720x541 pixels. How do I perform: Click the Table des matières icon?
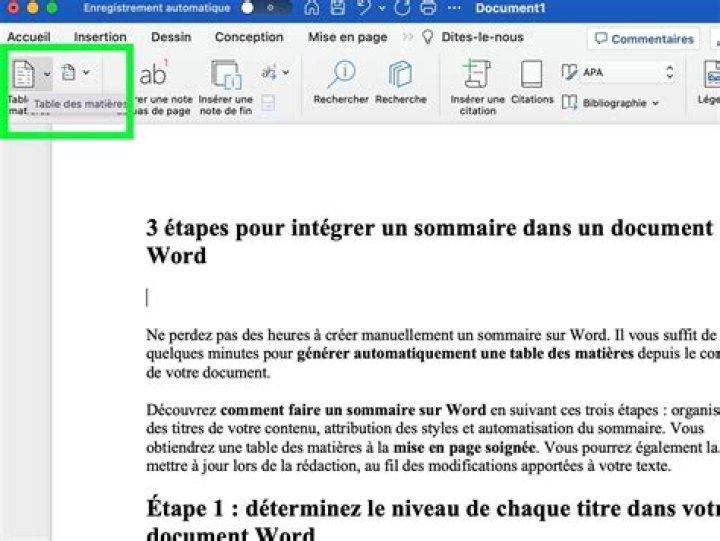[23, 73]
